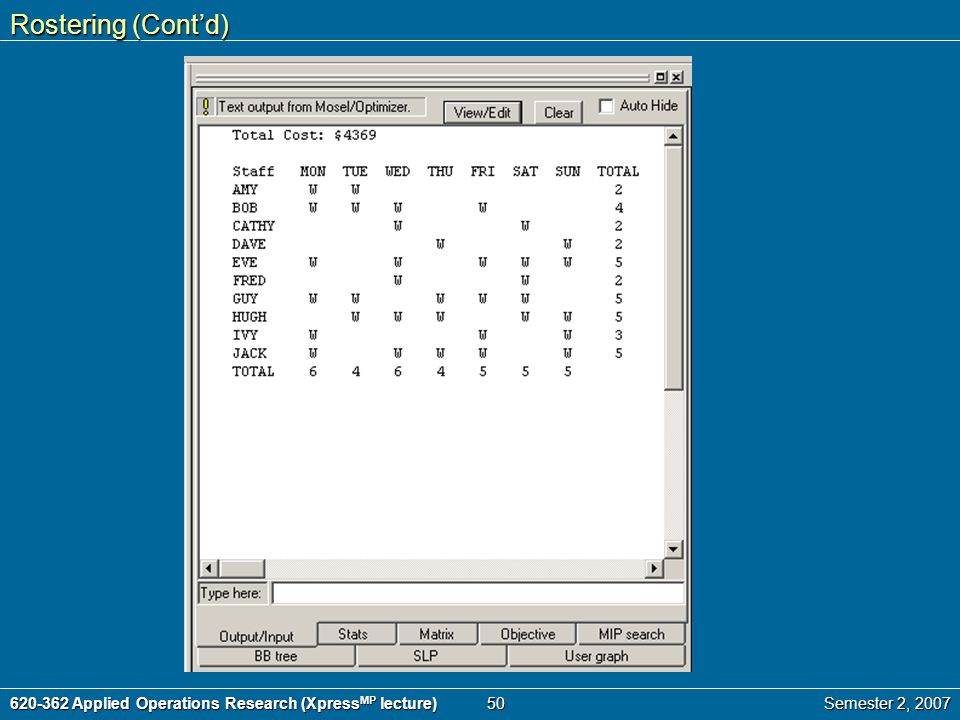Click the JACK row name
This screenshot has width=960, height=720.
(249, 353)
